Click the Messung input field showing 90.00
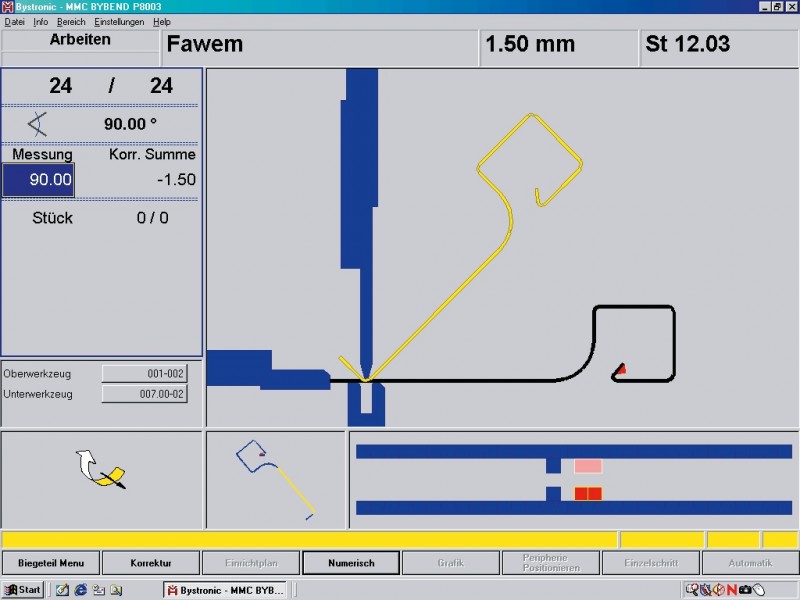This screenshot has width=800, height=600. pyautogui.click(x=38, y=180)
